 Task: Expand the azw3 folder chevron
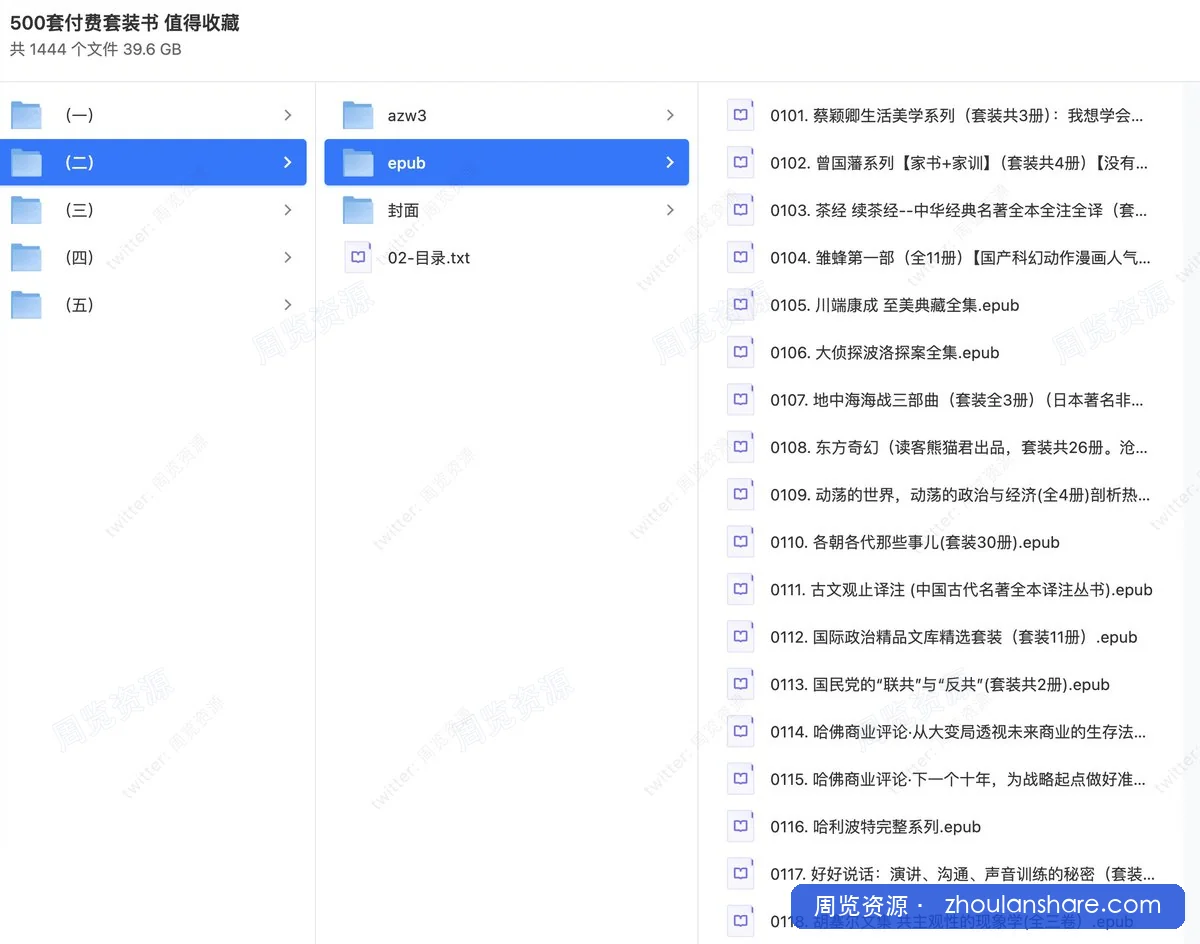coord(670,115)
